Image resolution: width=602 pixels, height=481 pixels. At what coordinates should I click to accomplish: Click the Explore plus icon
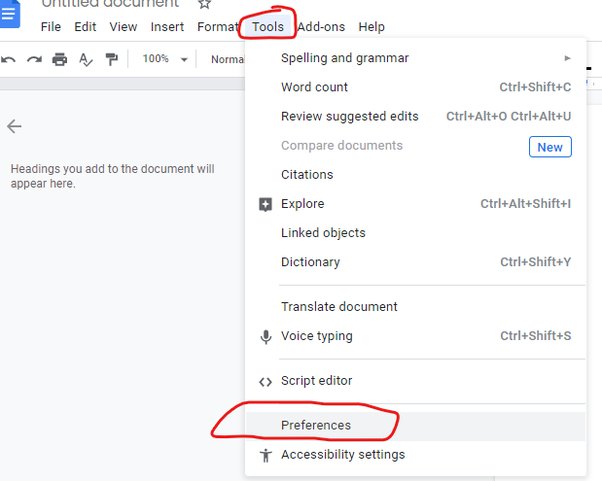coord(265,204)
